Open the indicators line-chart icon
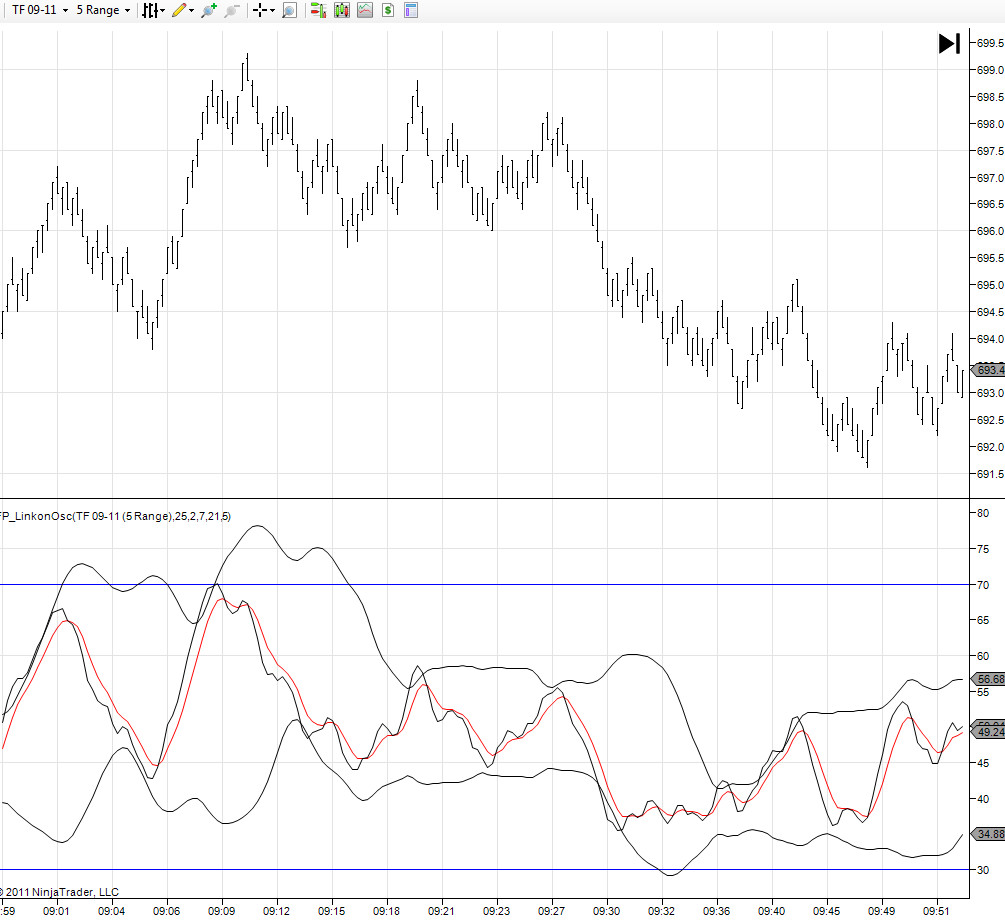1005x920 pixels. coord(365,10)
